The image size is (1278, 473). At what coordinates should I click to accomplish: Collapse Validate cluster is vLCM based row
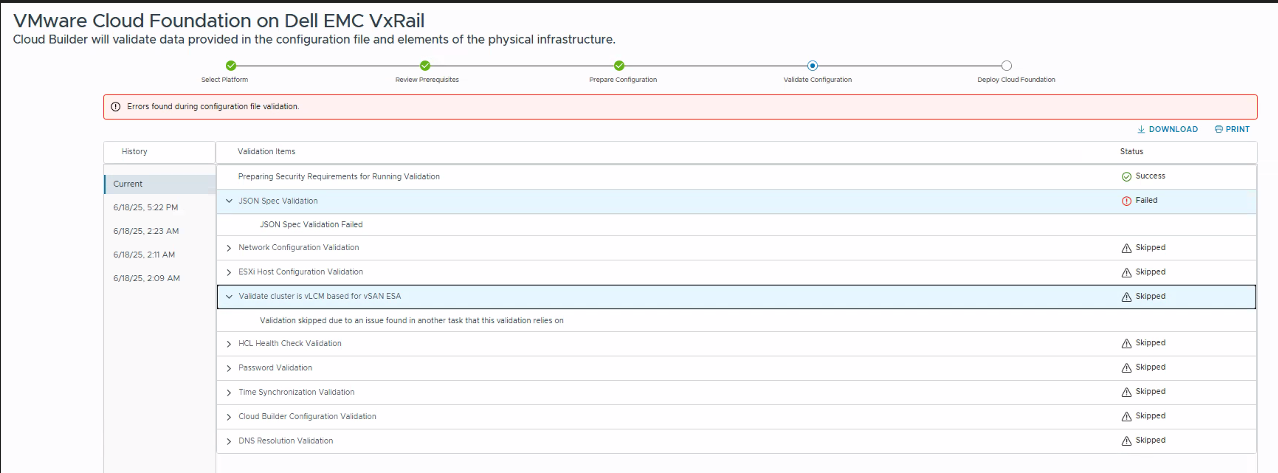[x=228, y=297]
